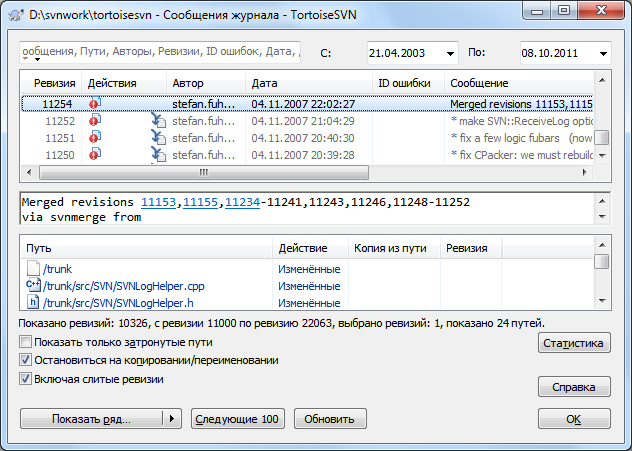Open the 'Показать ряд...' split button arrow

(172, 419)
